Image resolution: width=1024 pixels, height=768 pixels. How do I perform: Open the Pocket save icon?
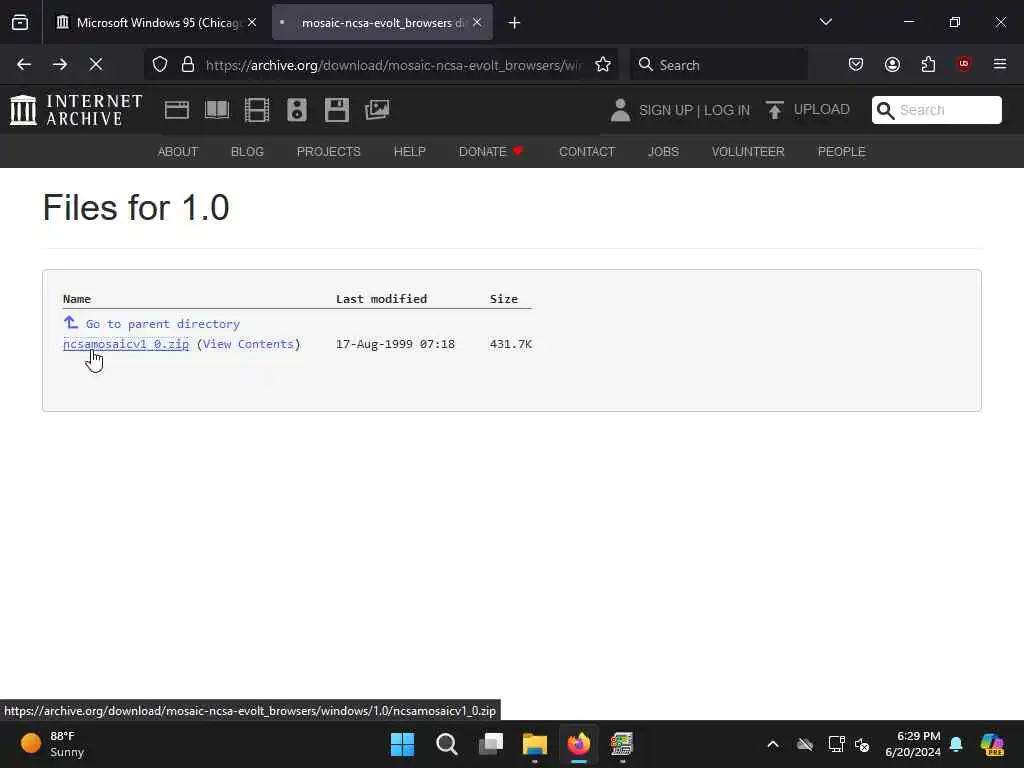[856, 64]
